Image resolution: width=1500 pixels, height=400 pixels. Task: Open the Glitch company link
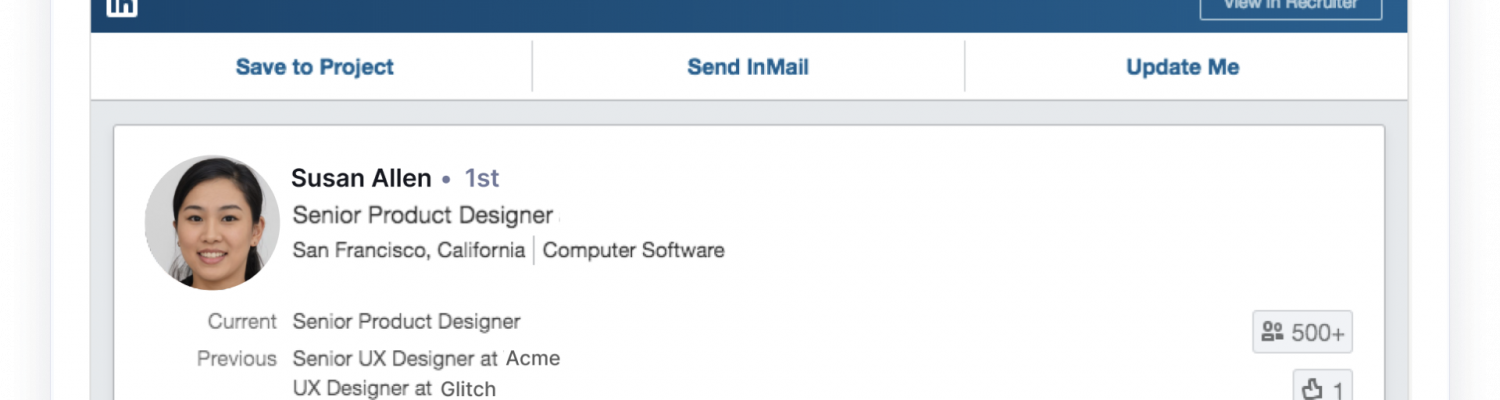click(468, 388)
